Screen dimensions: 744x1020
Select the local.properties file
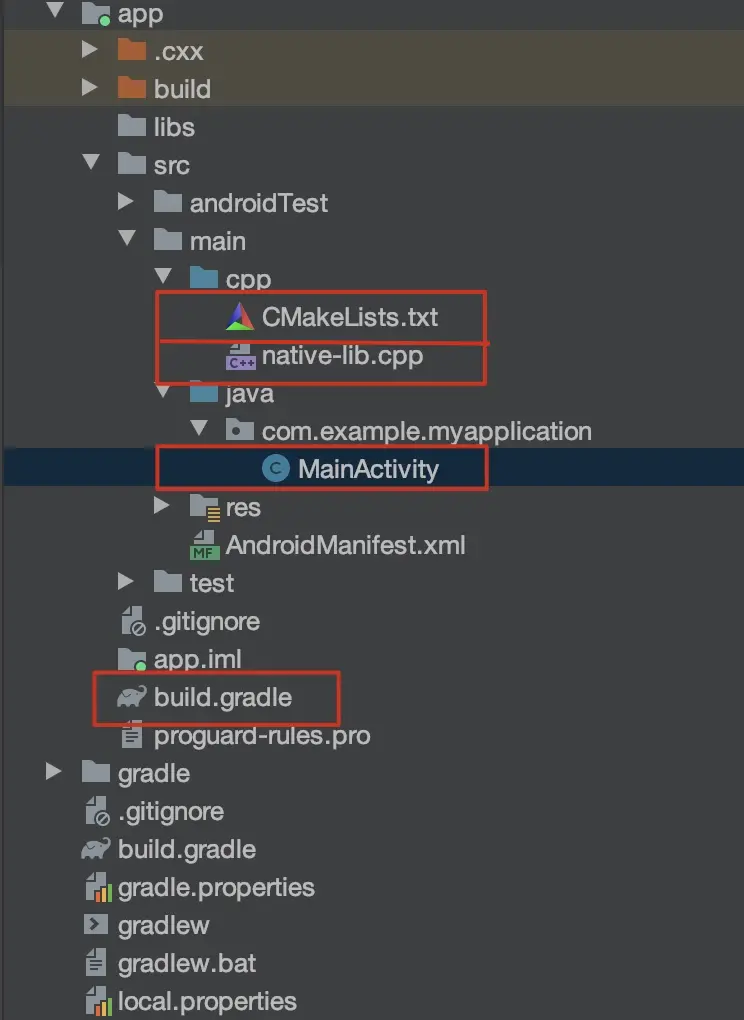pos(191,1001)
